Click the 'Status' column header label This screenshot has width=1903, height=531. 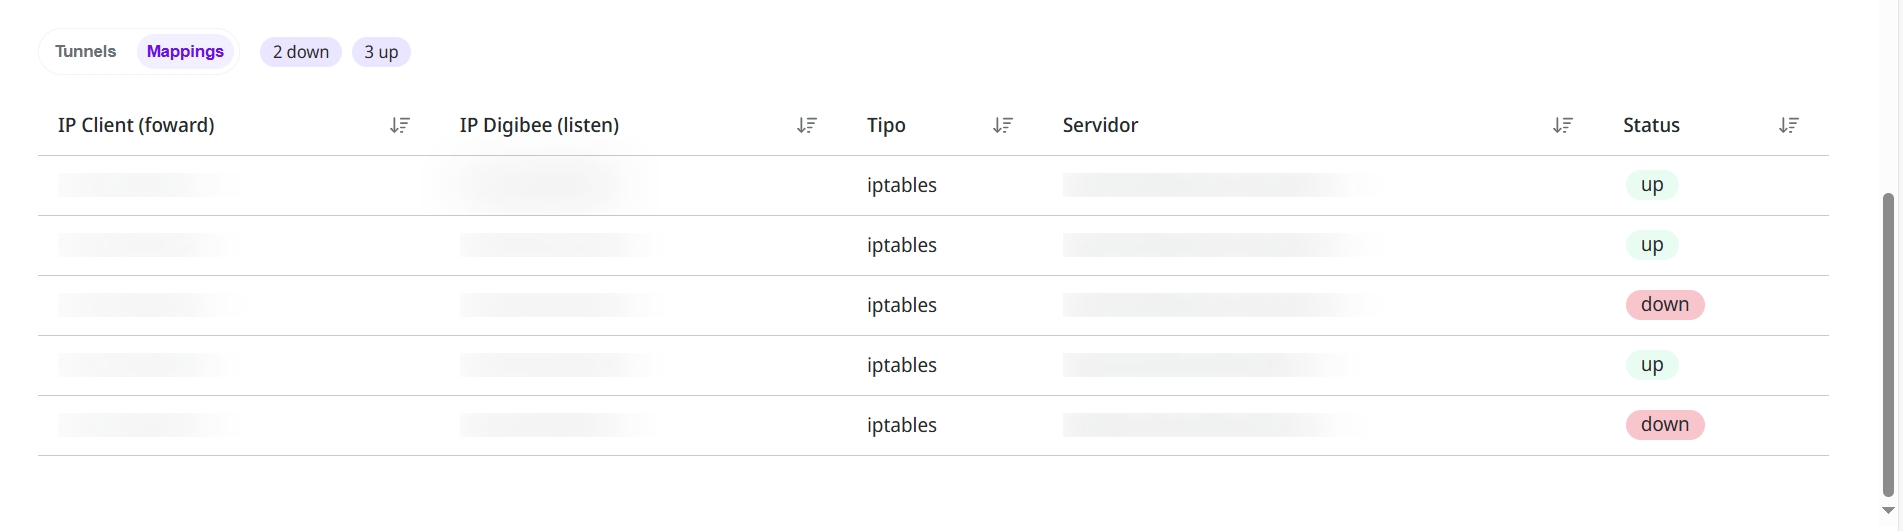coord(1651,125)
